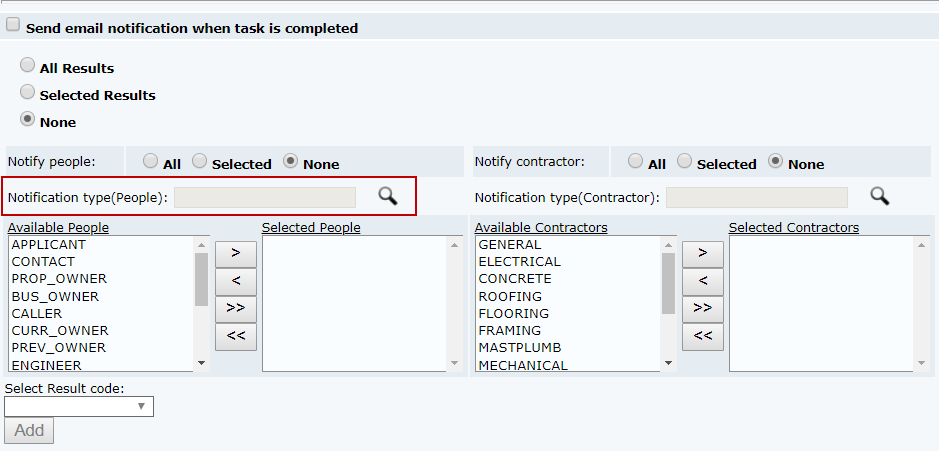Click the Notification type(Contractor) search magnifier icon
The height and width of the screenshot is (451, 939).
click(x=879, y=196)
